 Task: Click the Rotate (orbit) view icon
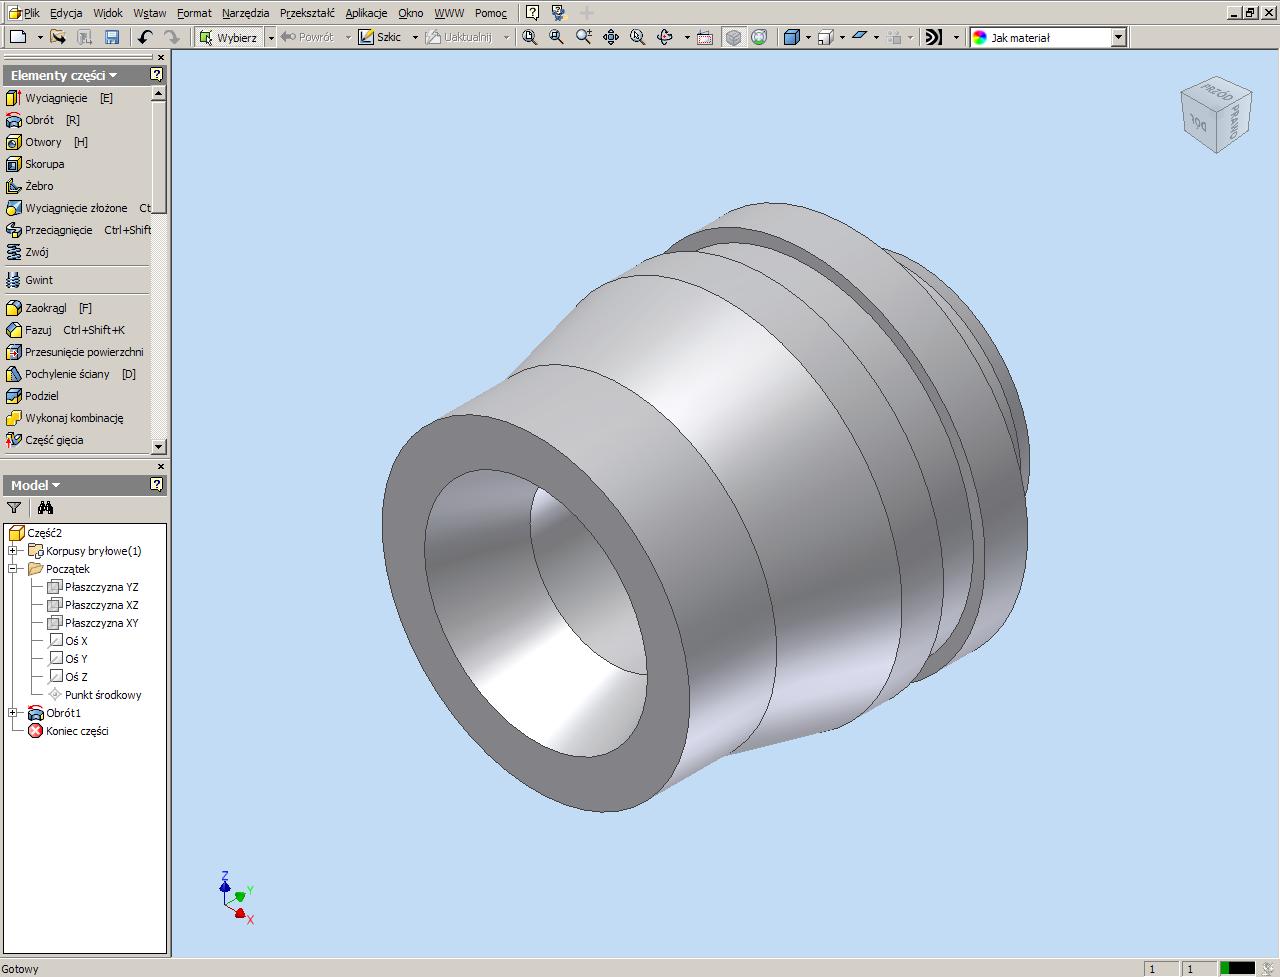tap(665, 37)
